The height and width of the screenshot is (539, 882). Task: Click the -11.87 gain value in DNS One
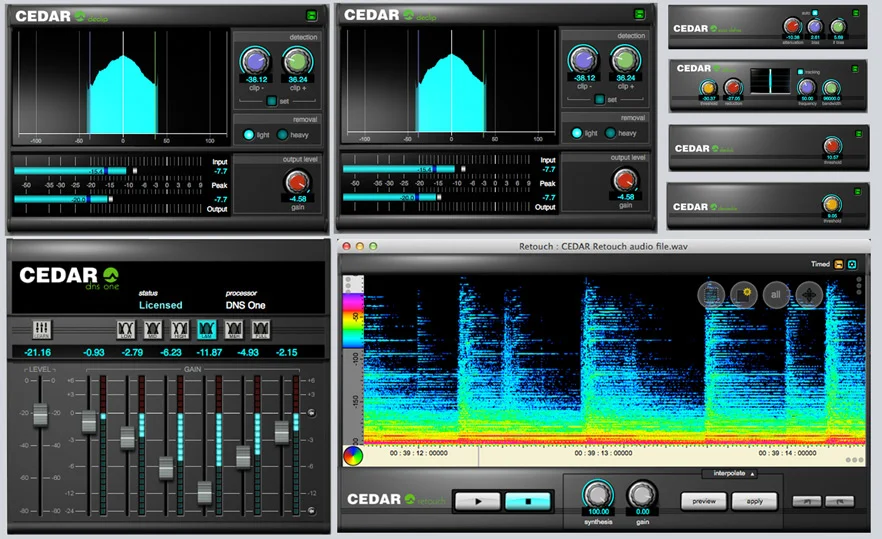pos(209,352)
